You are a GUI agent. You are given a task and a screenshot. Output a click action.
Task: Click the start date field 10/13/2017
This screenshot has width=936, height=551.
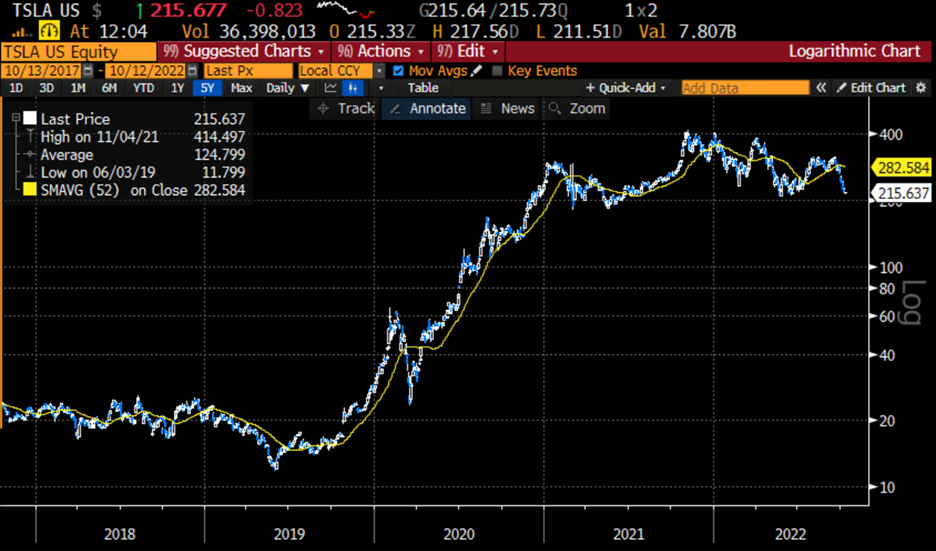pos(42,70)
